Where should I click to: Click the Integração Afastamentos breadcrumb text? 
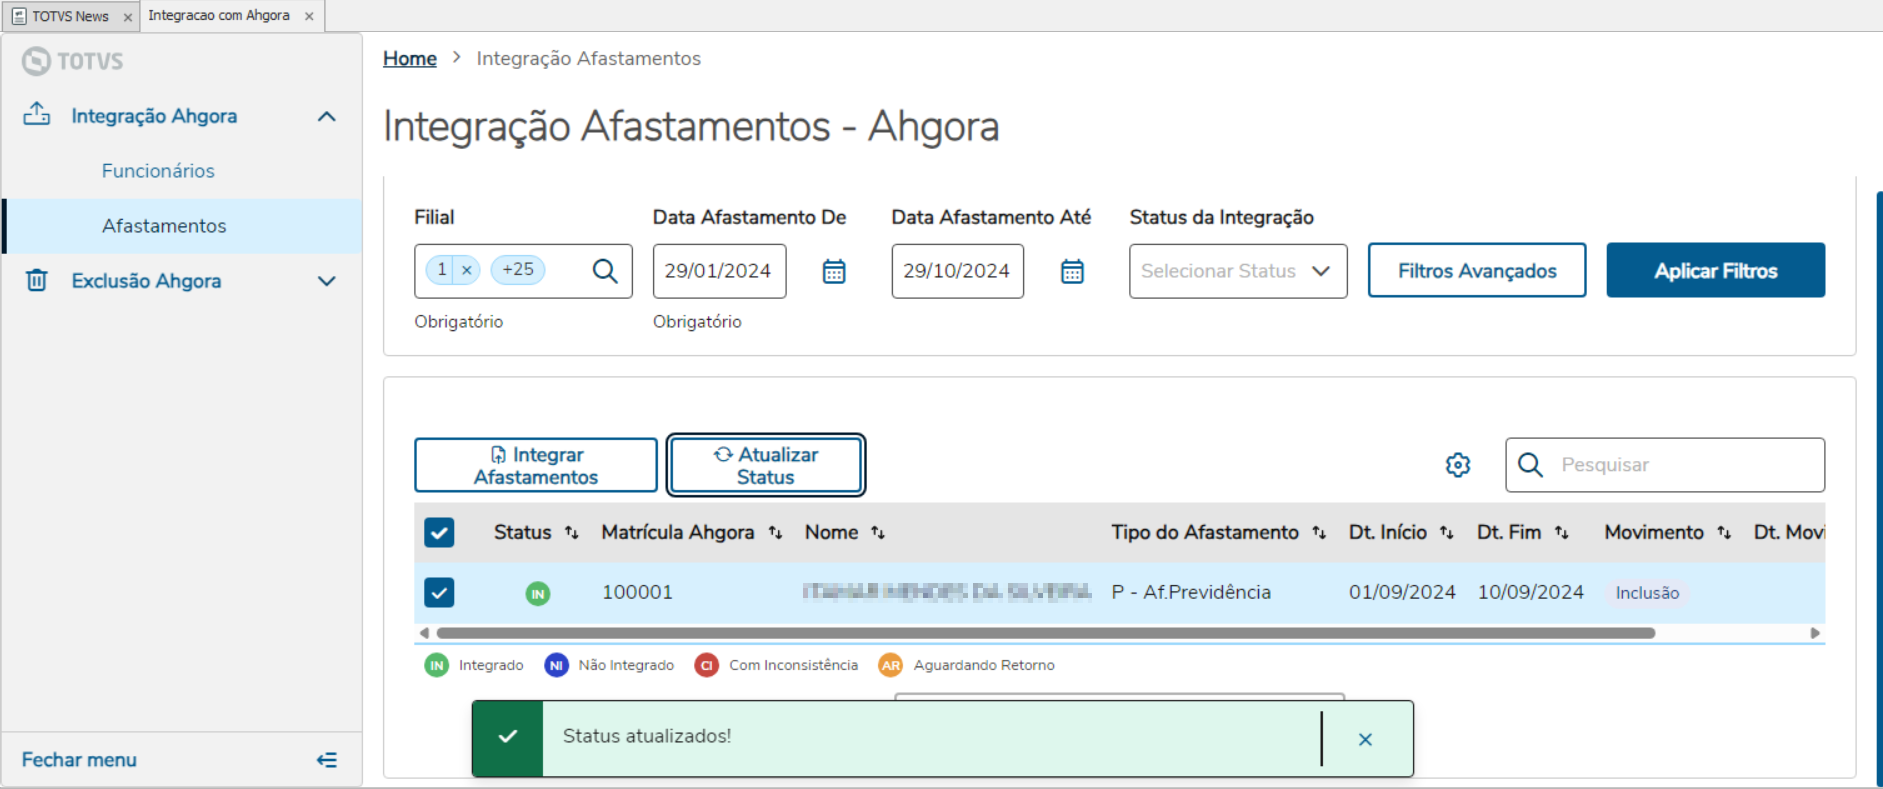[x=588, y=59]
